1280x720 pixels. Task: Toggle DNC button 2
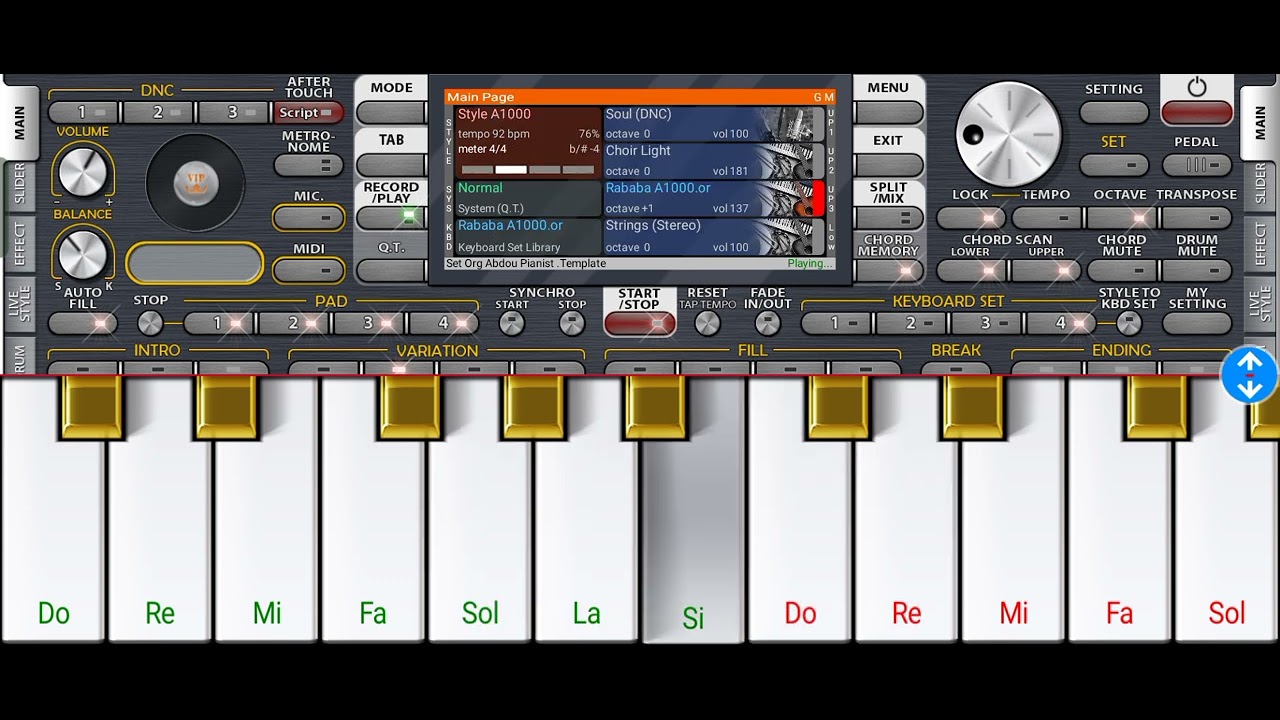[158, 113]
